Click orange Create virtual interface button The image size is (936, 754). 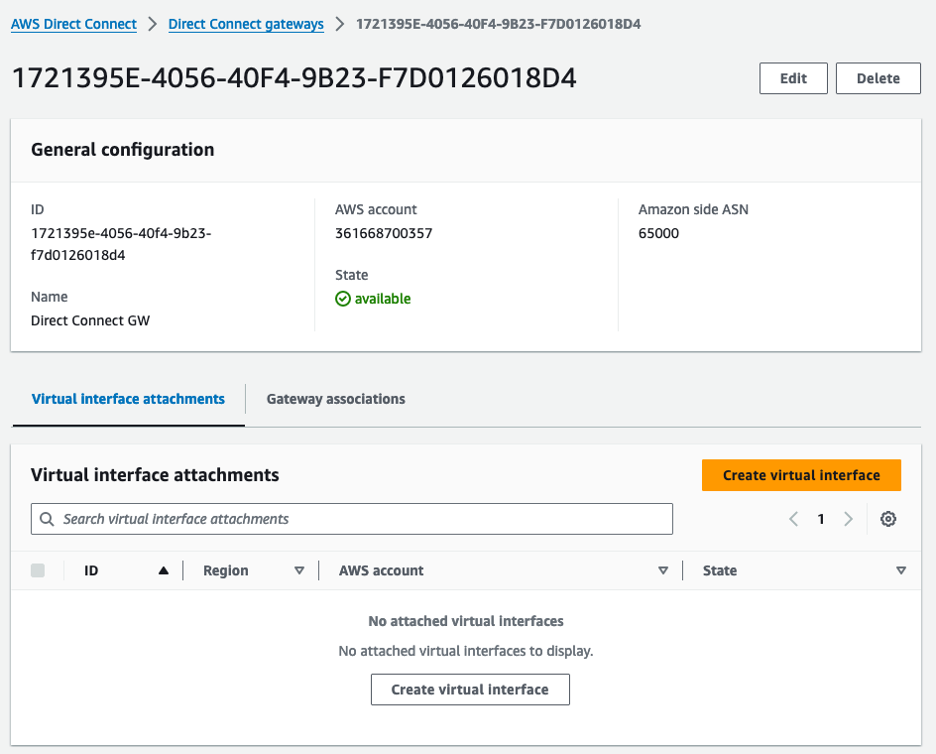(x=801, y=475)
